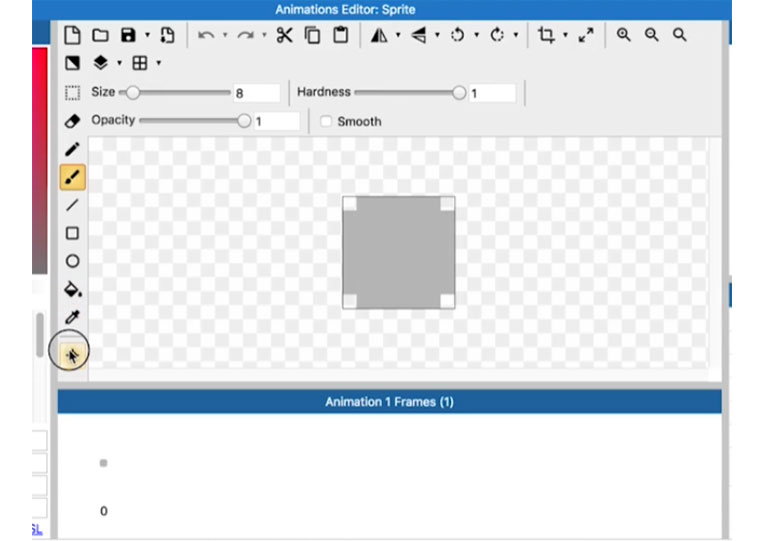Cut selection with scissors icon
The image size is (763, 541).
tap(284, 35)
